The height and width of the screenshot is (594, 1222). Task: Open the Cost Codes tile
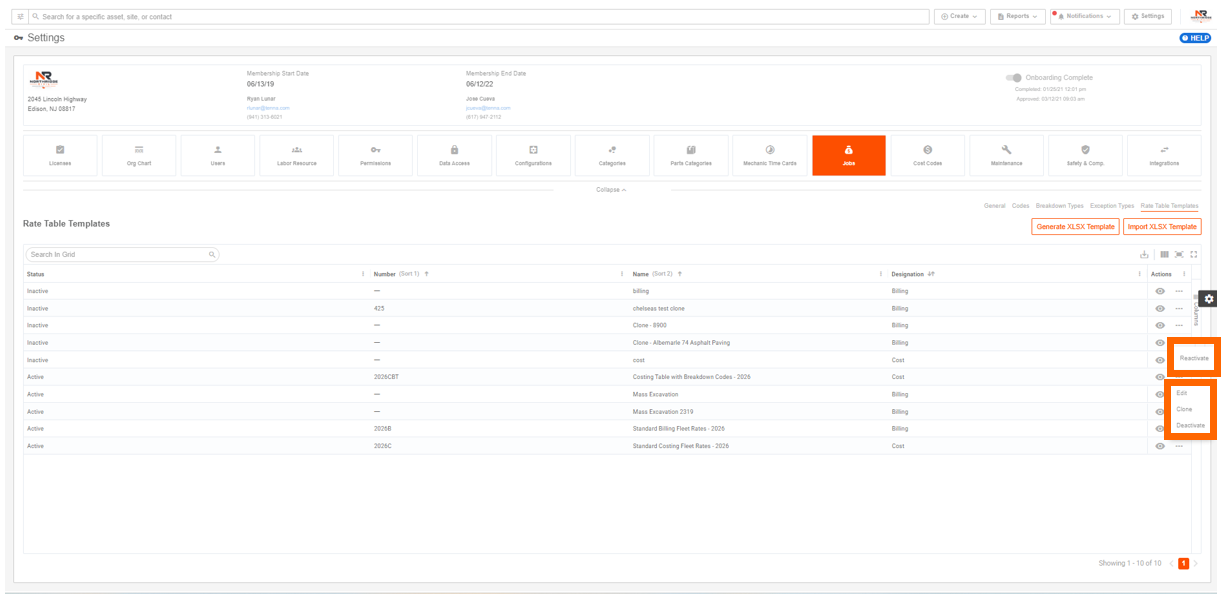(928, 155)
